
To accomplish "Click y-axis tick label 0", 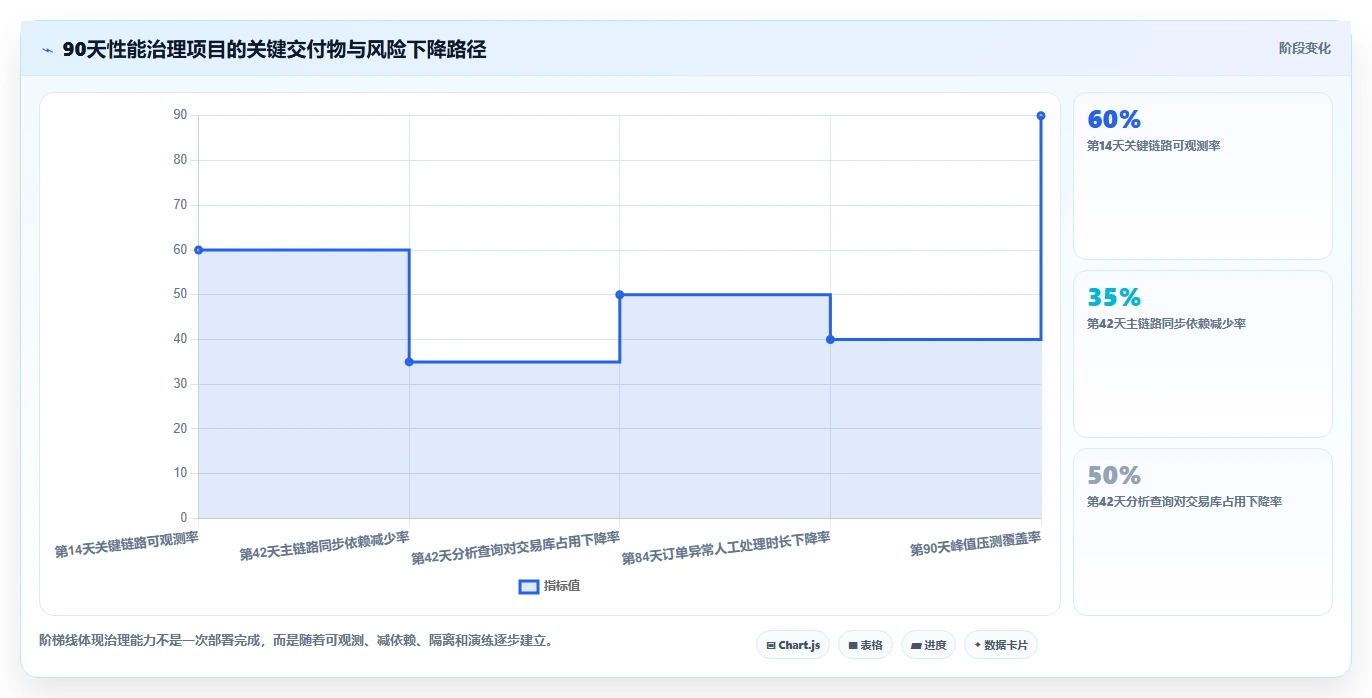I will click(x=183, y=518).
